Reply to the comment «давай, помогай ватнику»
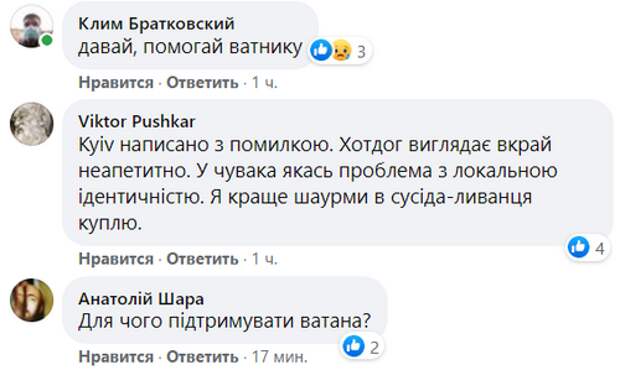This screenshot has height=370, width=620. (x=202, y=83)
